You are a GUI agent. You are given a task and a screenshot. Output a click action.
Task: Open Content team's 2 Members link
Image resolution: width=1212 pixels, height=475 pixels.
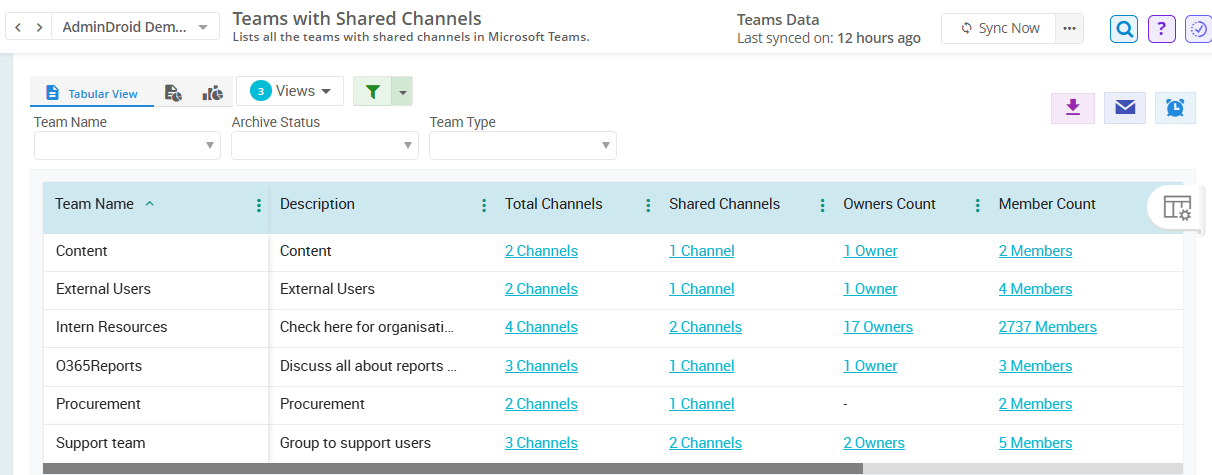(1035, 251)
